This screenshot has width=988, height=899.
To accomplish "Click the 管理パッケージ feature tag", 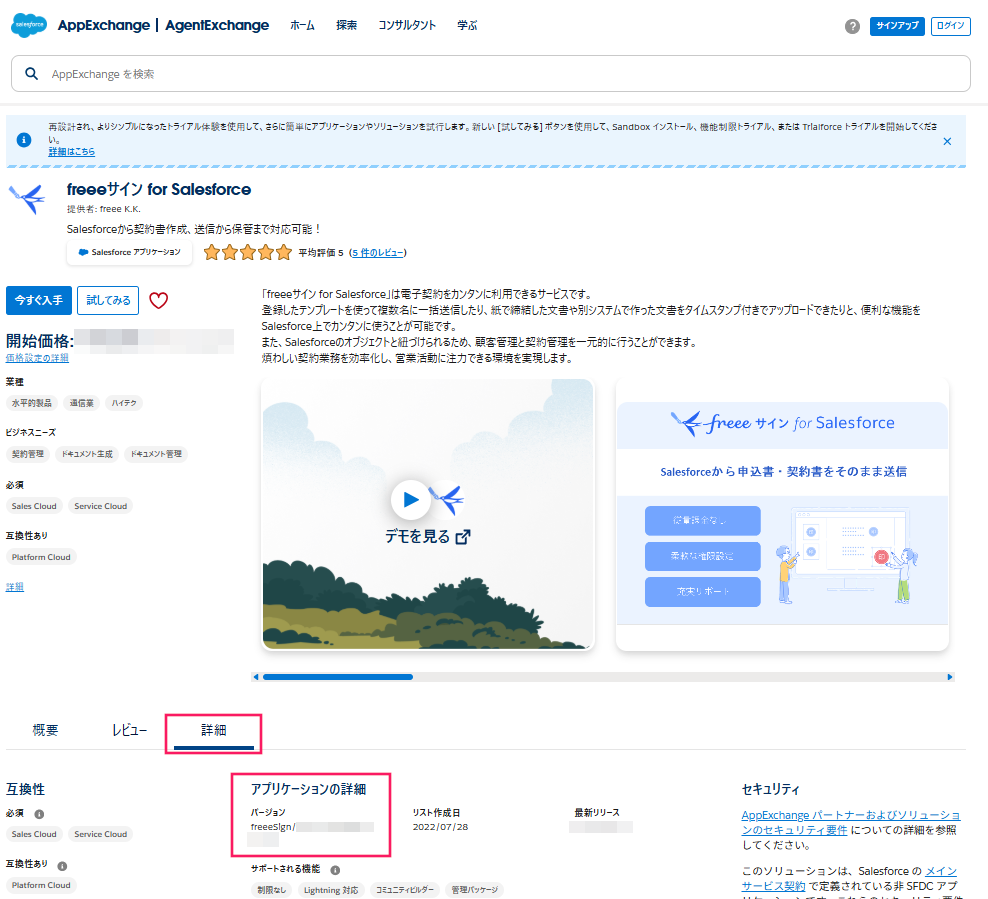I will coord(474,890).
